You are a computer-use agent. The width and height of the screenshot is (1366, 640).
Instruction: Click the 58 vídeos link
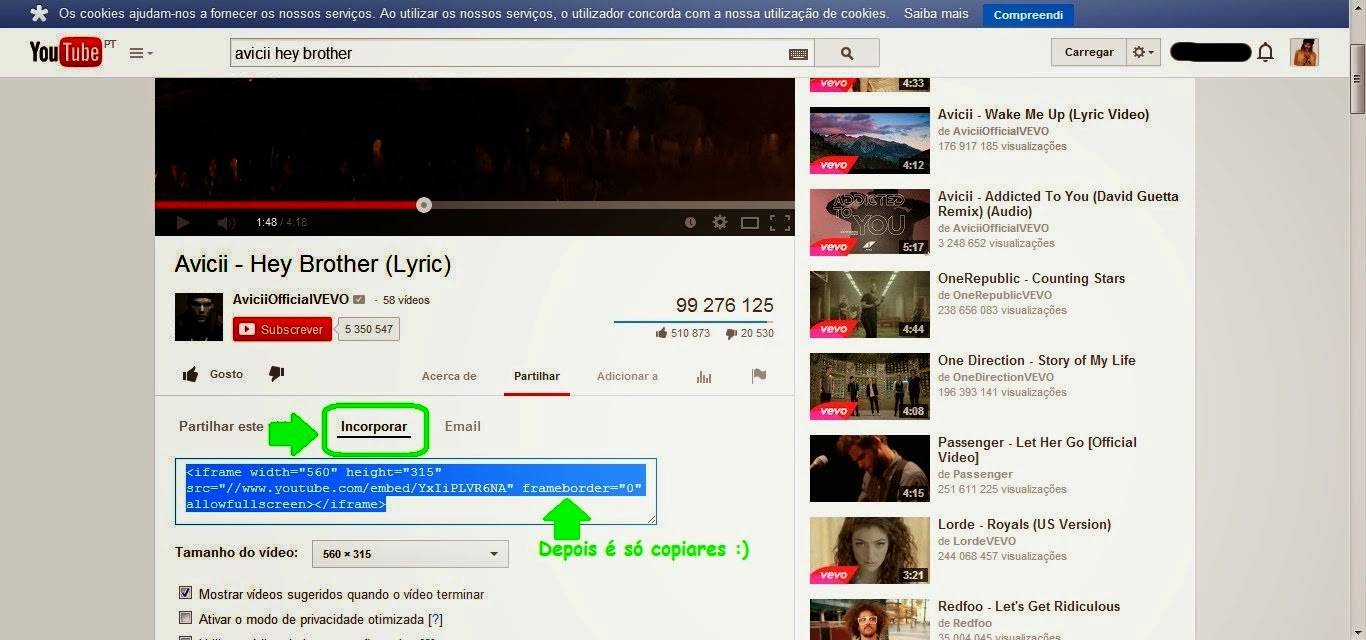406,300
